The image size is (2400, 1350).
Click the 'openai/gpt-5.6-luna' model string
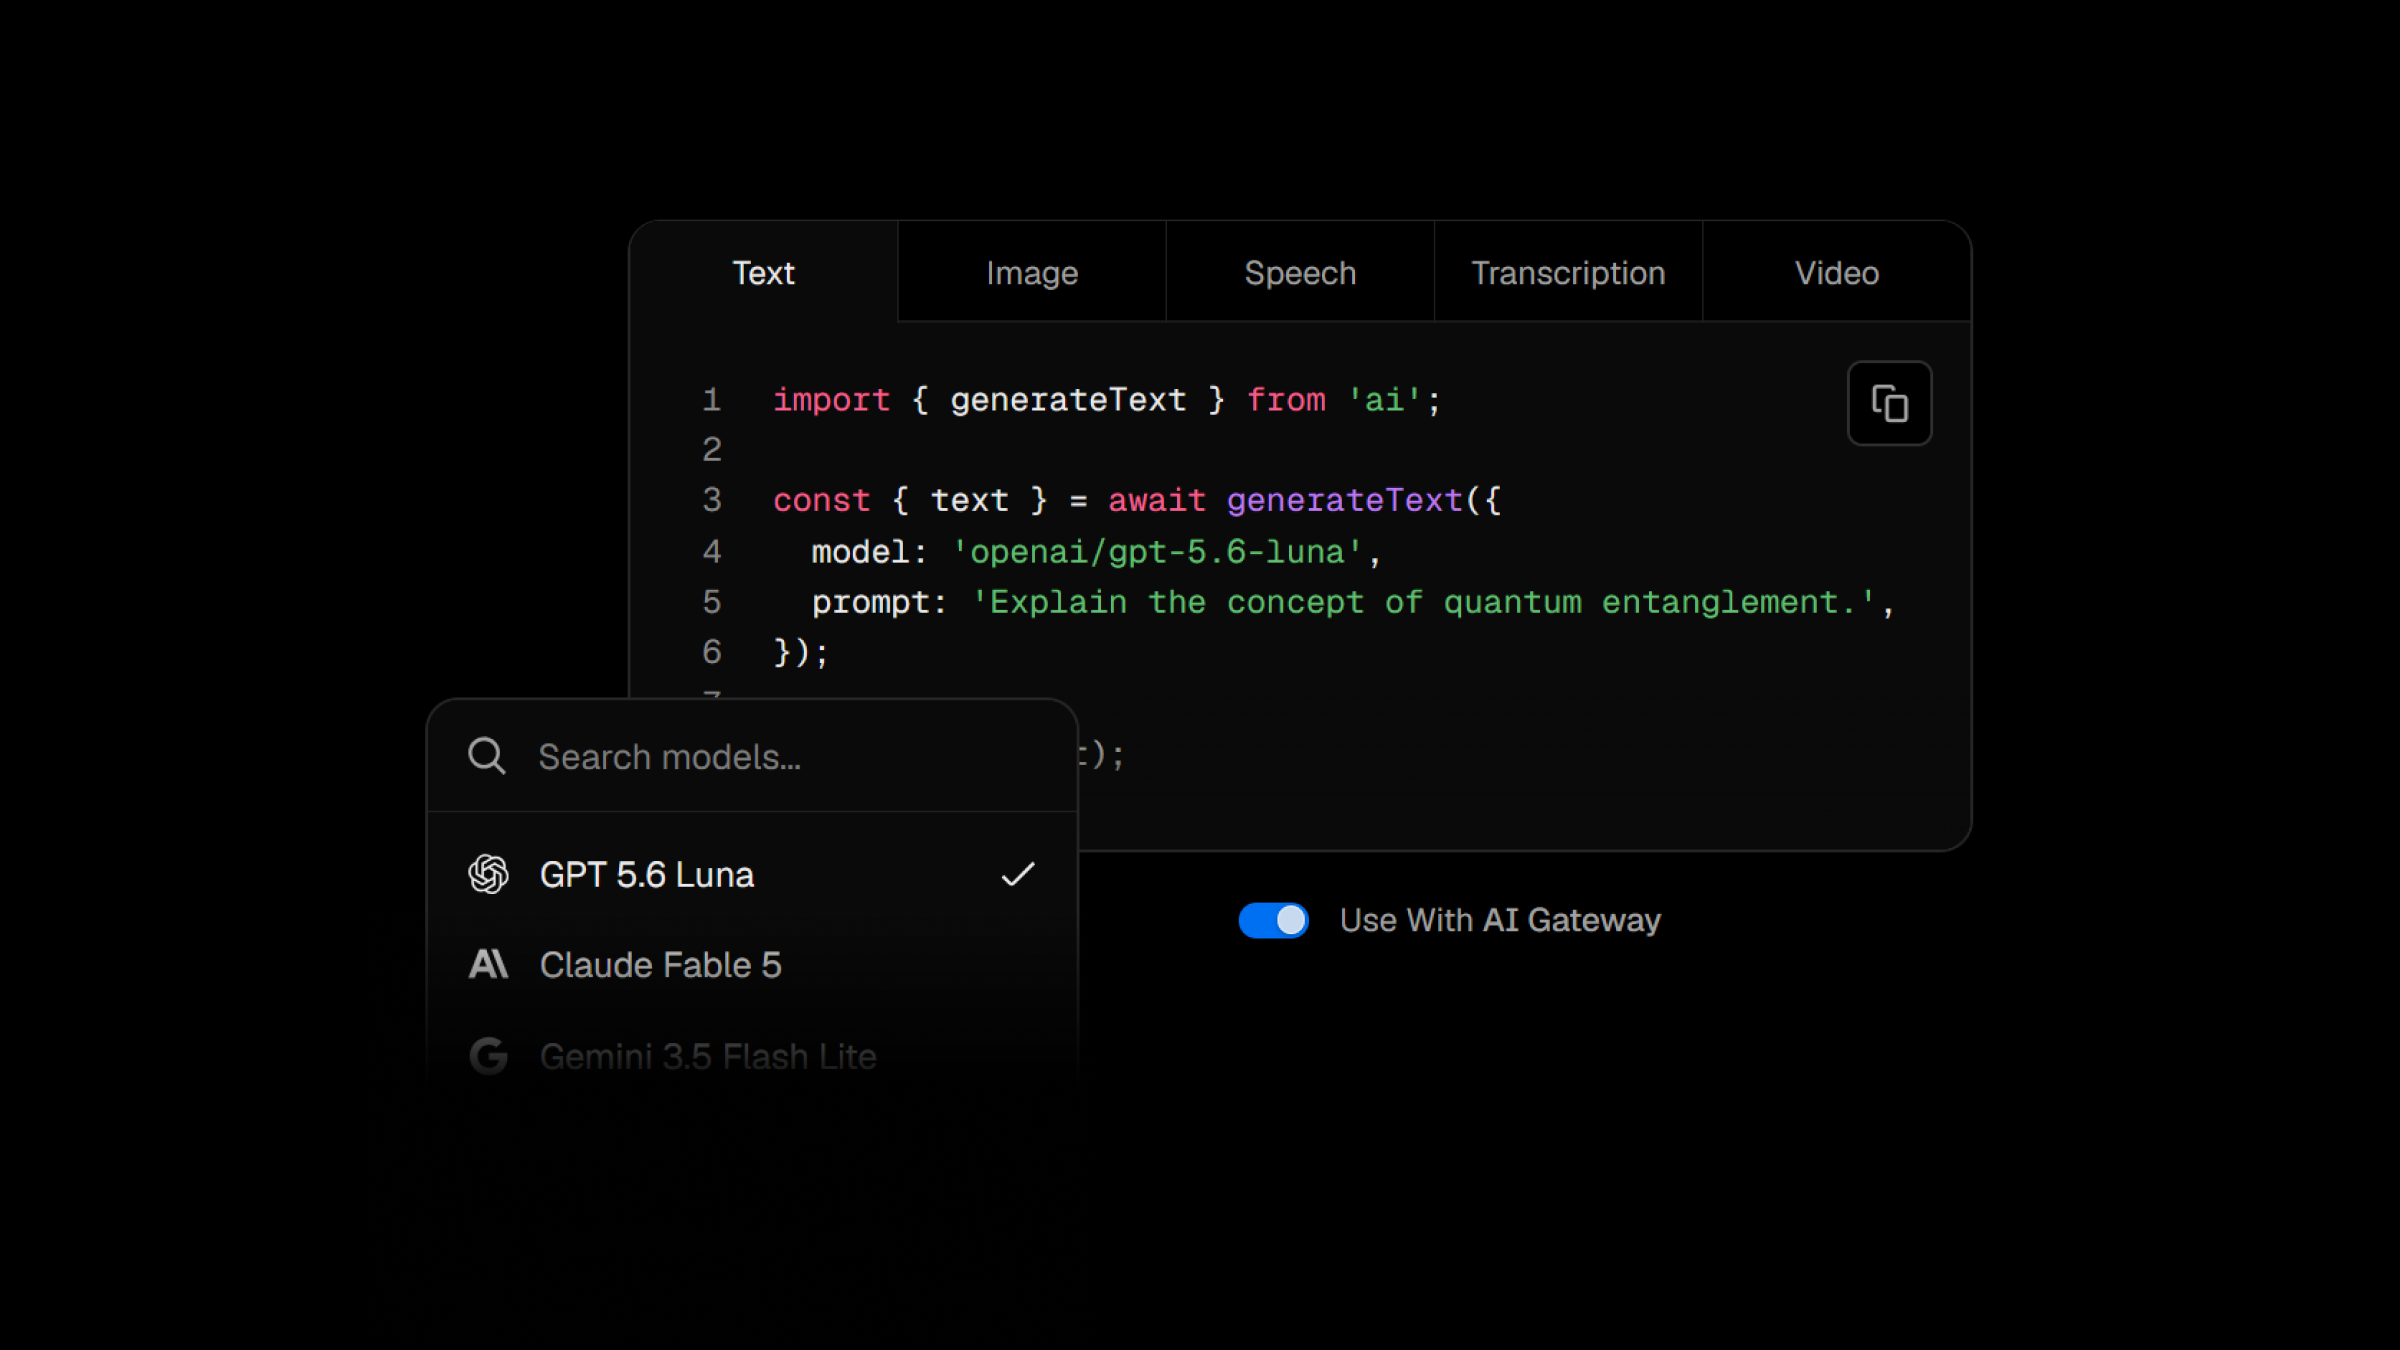(x=1157, y=552)
